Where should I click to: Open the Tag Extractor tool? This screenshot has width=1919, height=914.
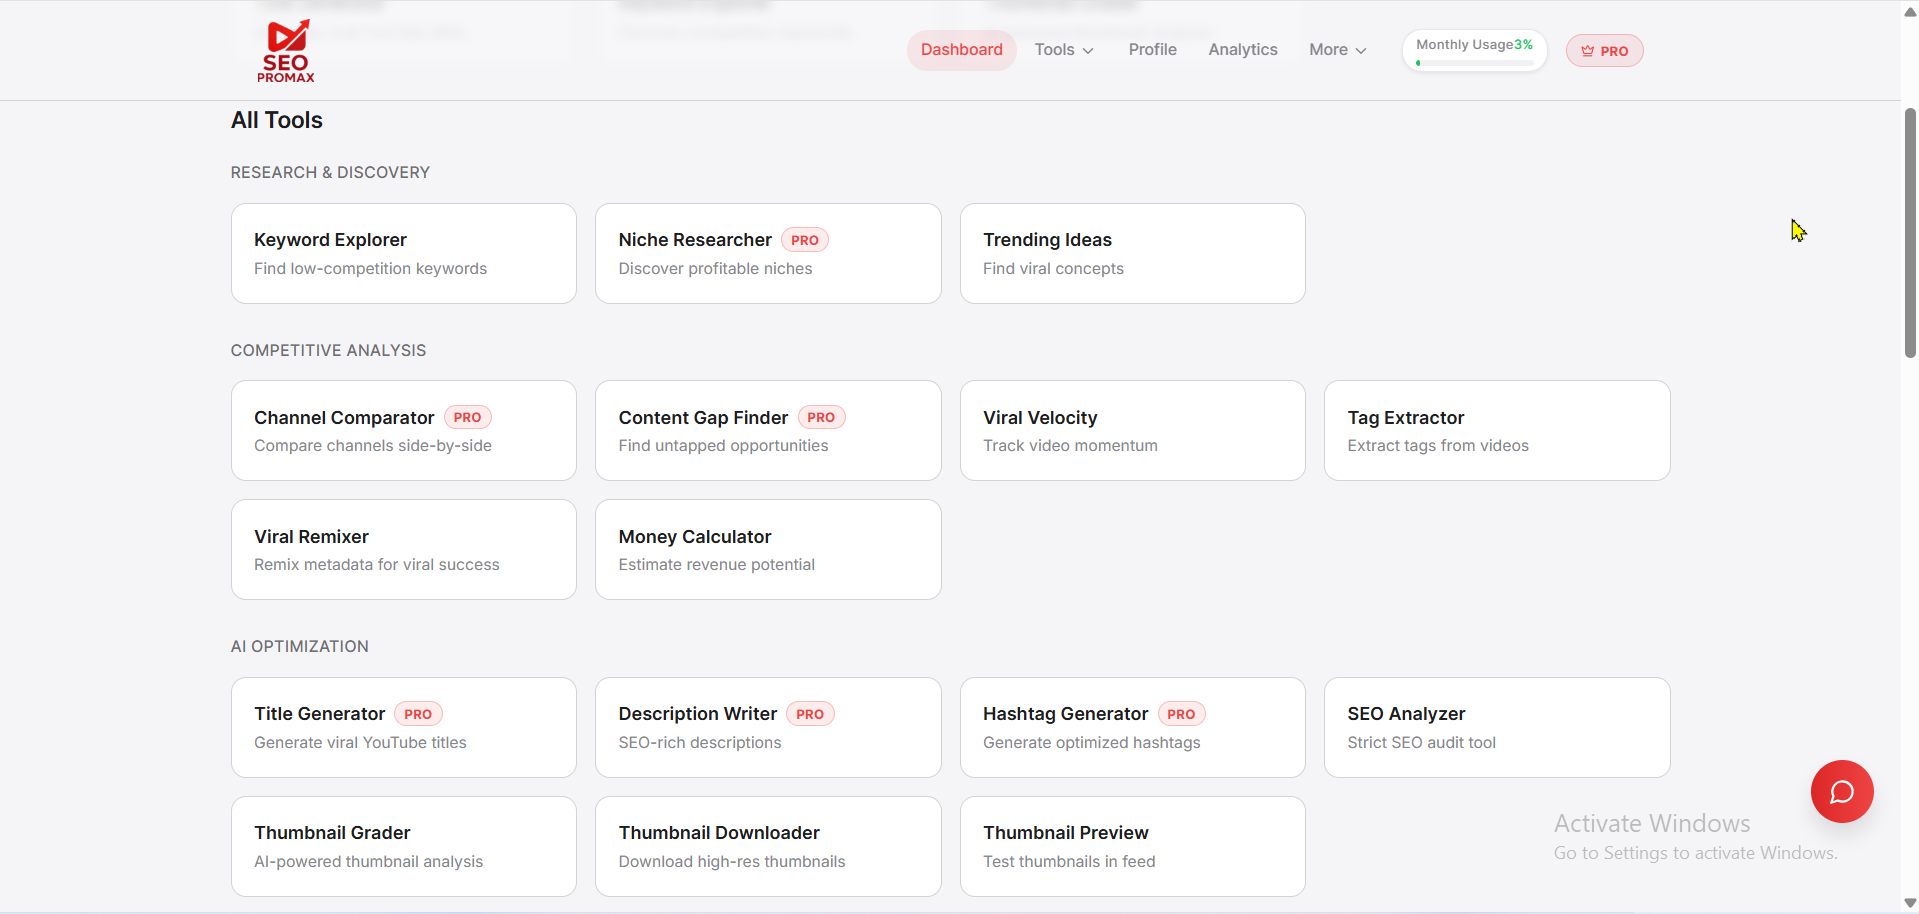coord(1496,430)
